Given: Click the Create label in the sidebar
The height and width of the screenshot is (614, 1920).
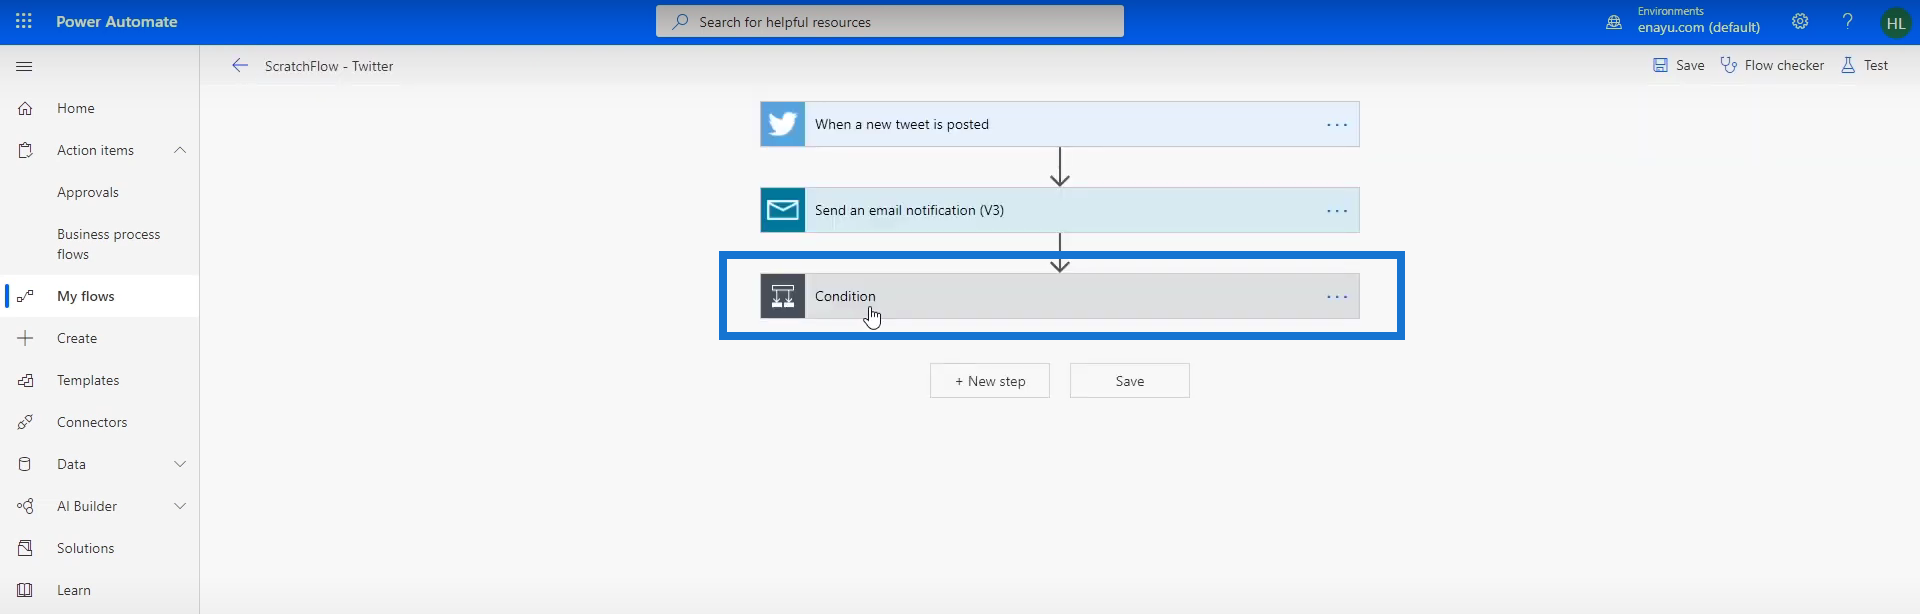Looking at the screenshot, I should coord(77,338).
